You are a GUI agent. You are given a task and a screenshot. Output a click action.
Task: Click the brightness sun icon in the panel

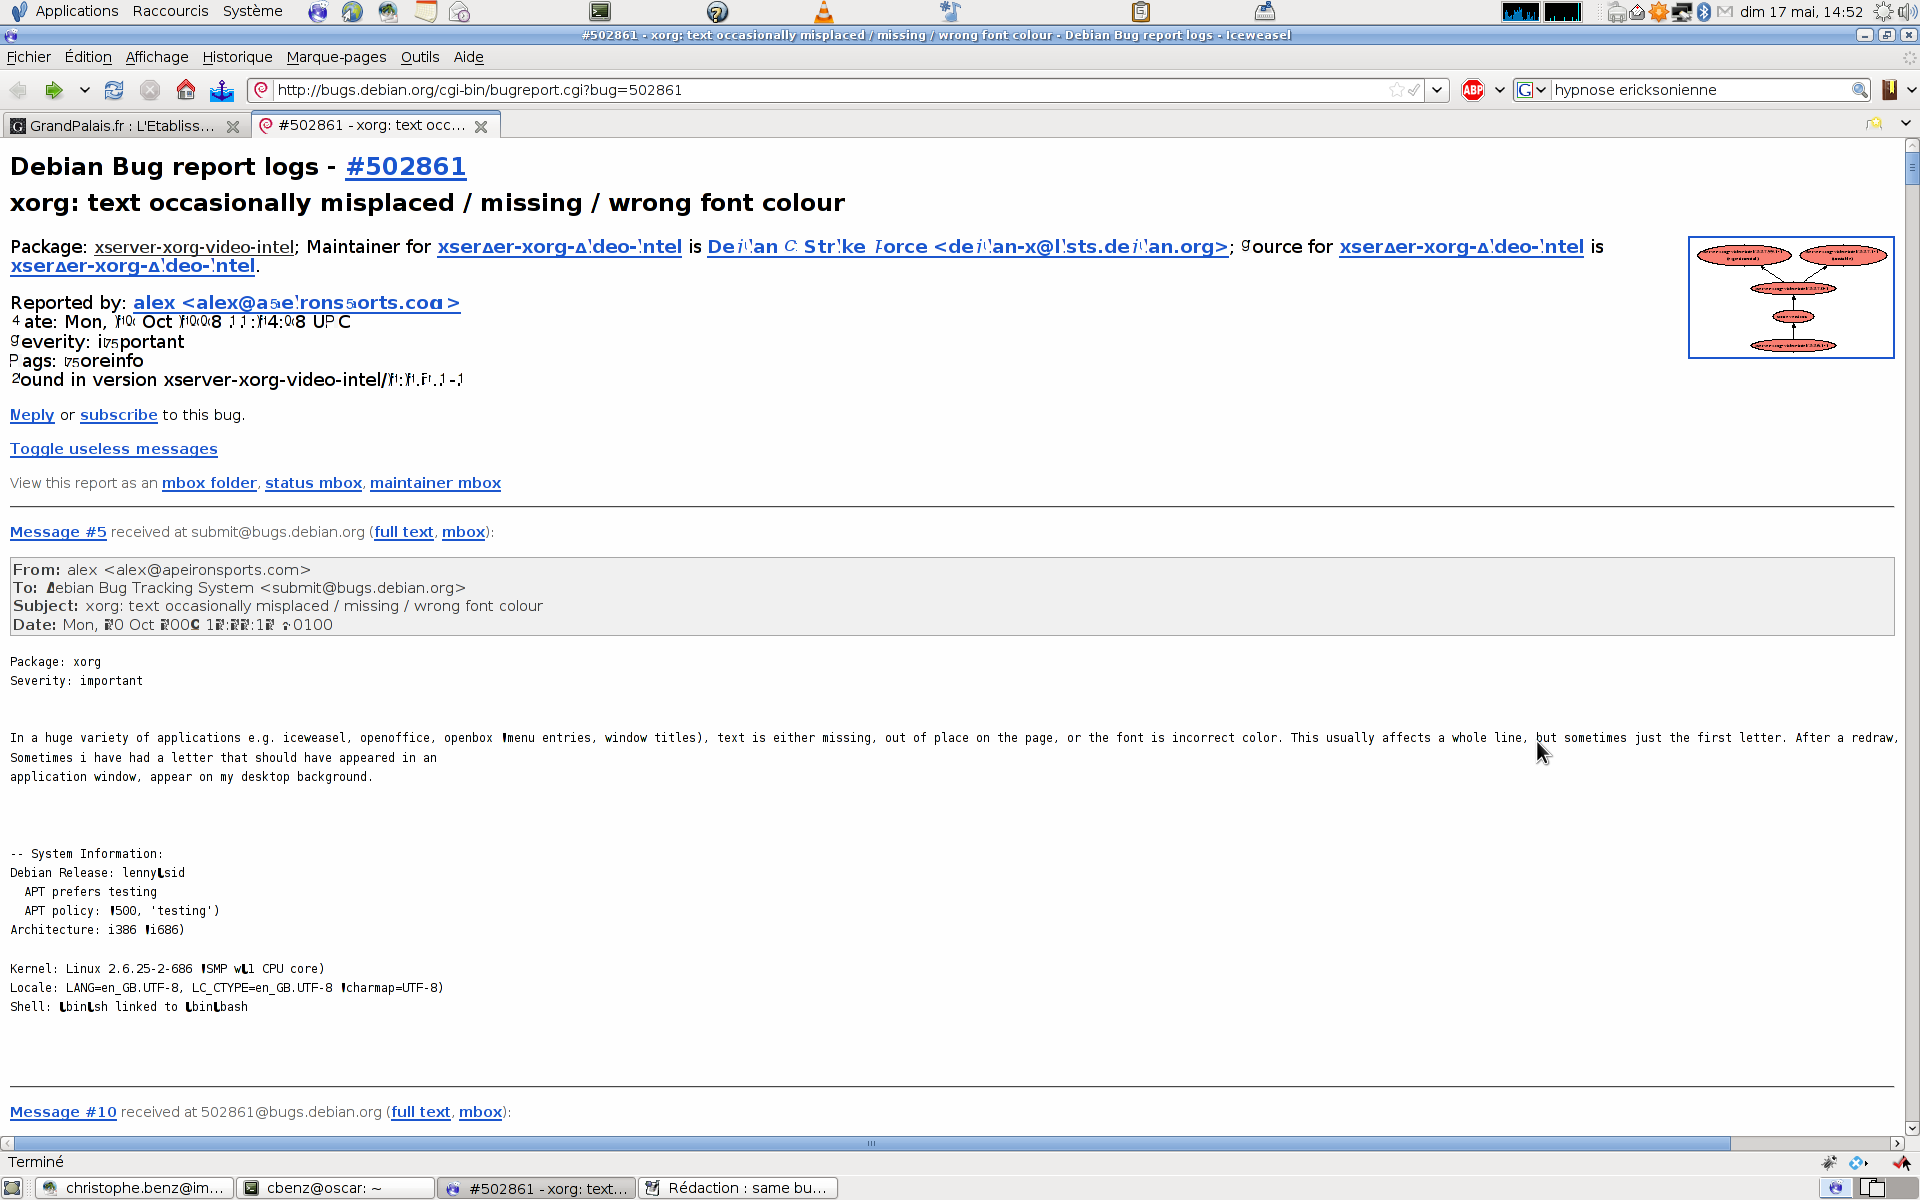click(x=1883, y=12)
